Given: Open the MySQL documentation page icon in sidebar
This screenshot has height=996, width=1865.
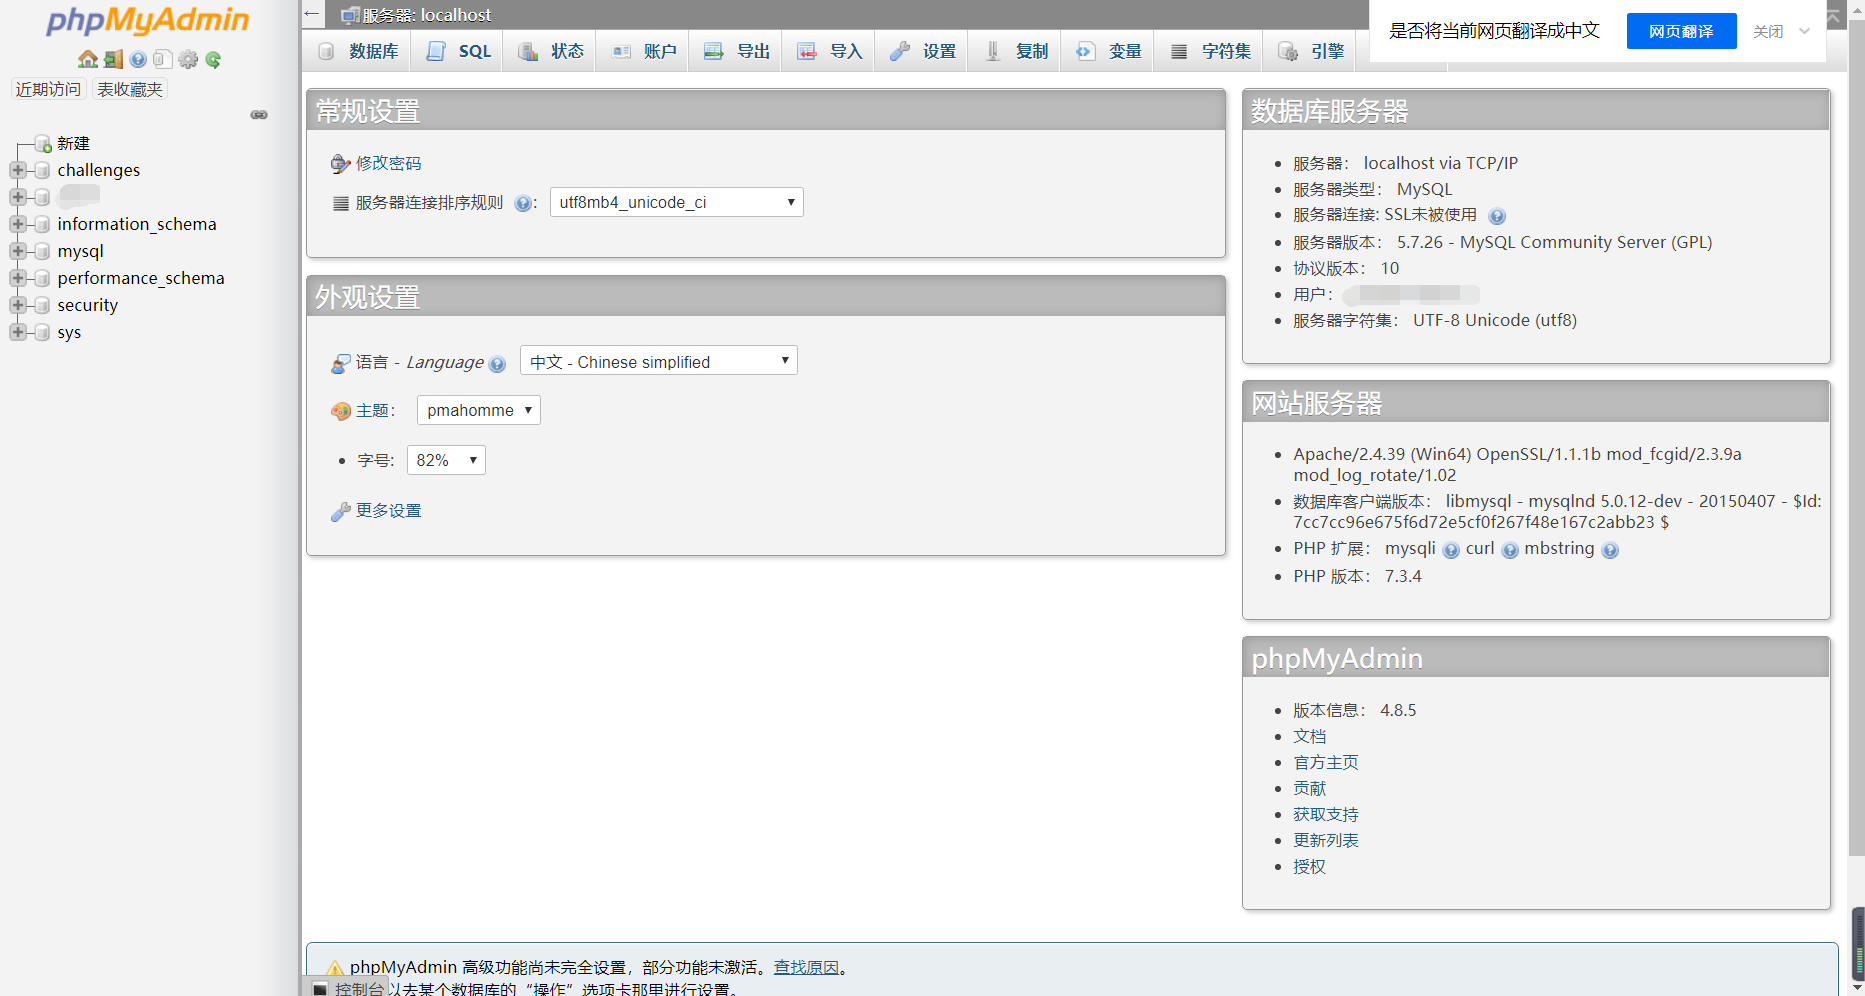Looking at the screenshot, I should click(x=162, y=60).
